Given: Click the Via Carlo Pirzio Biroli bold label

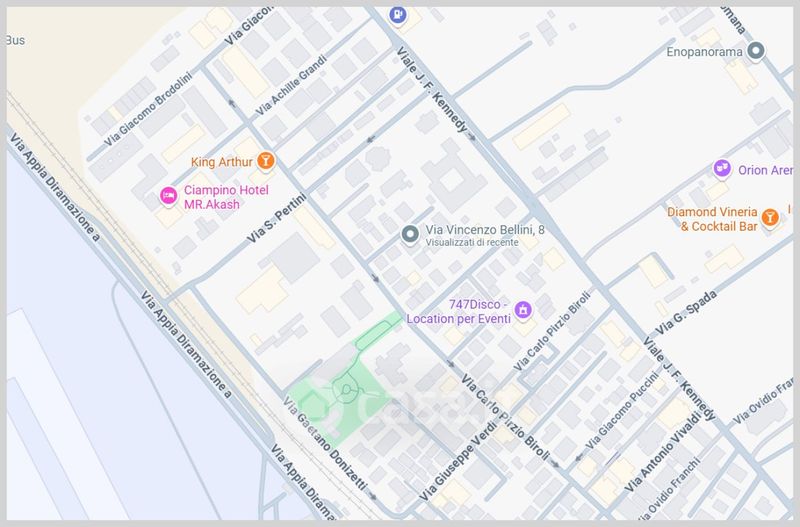Looking at the screenshot, I should [505, 417].
